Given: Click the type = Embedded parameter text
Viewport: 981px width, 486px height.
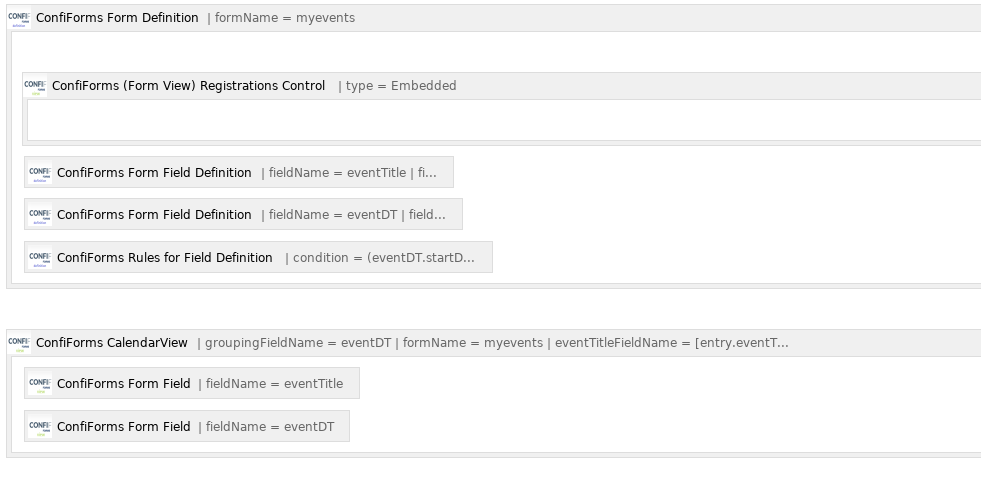Looking at the screenshot, I should pyautogui.click(x=401, y=86).
